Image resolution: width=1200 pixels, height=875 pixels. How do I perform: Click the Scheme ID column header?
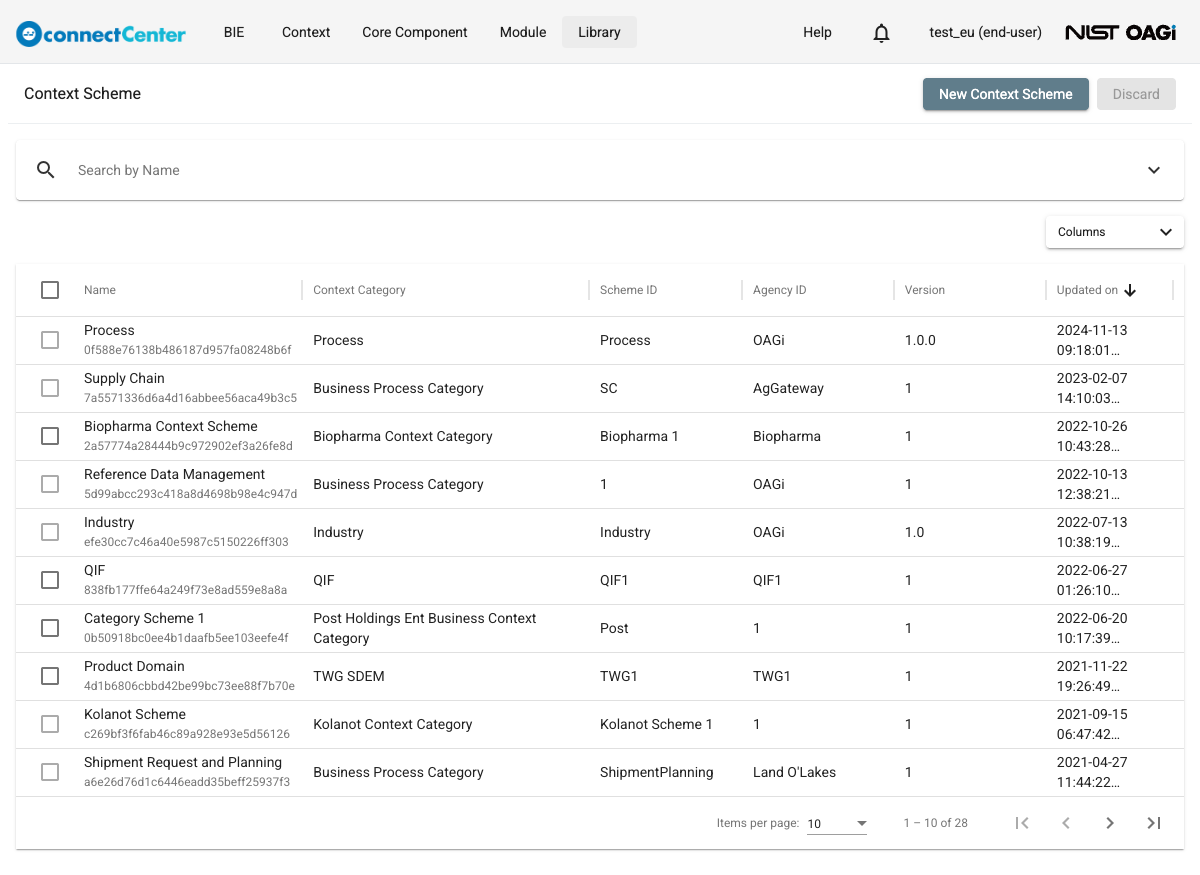click(x=628, y=290)
